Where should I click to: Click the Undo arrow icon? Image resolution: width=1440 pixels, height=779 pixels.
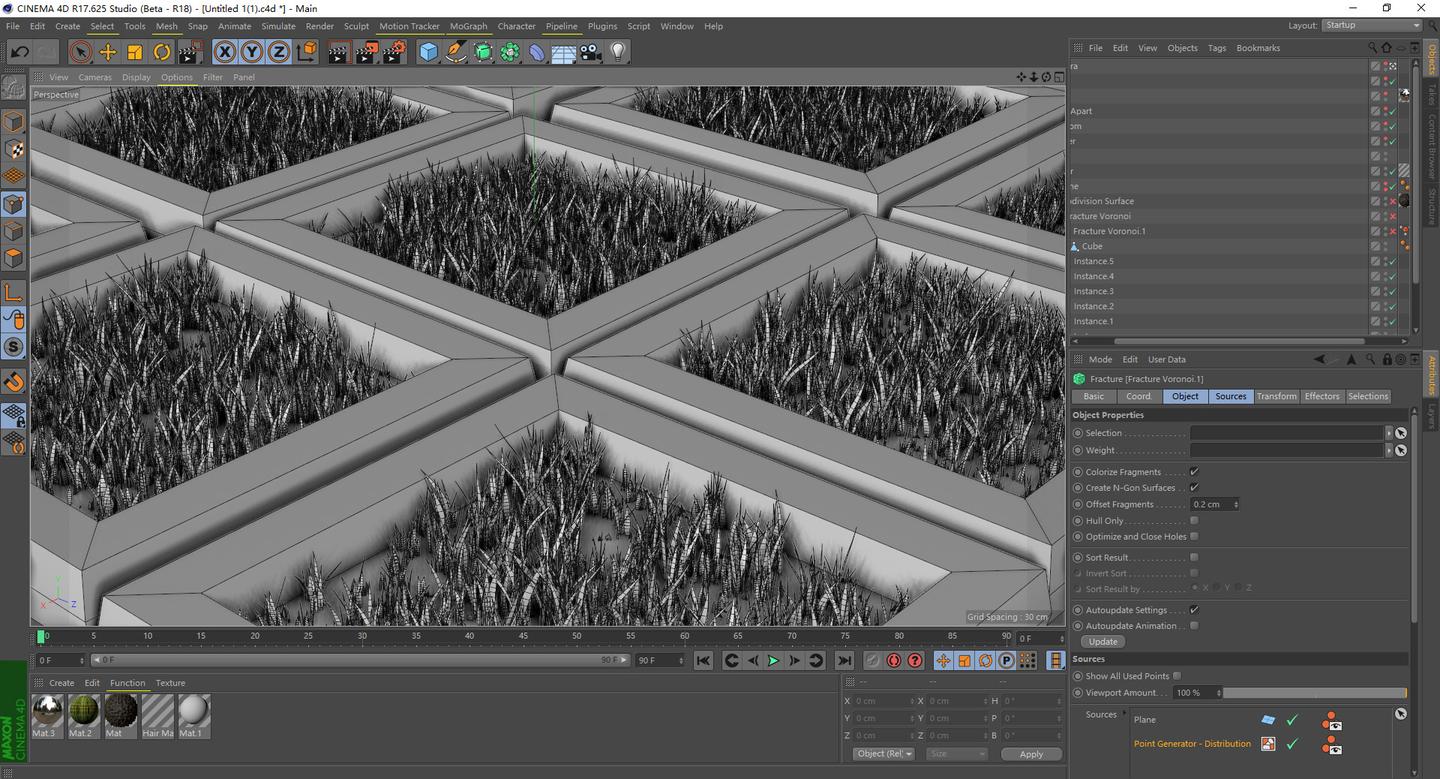pyautogui.click(x=19, y=52)
